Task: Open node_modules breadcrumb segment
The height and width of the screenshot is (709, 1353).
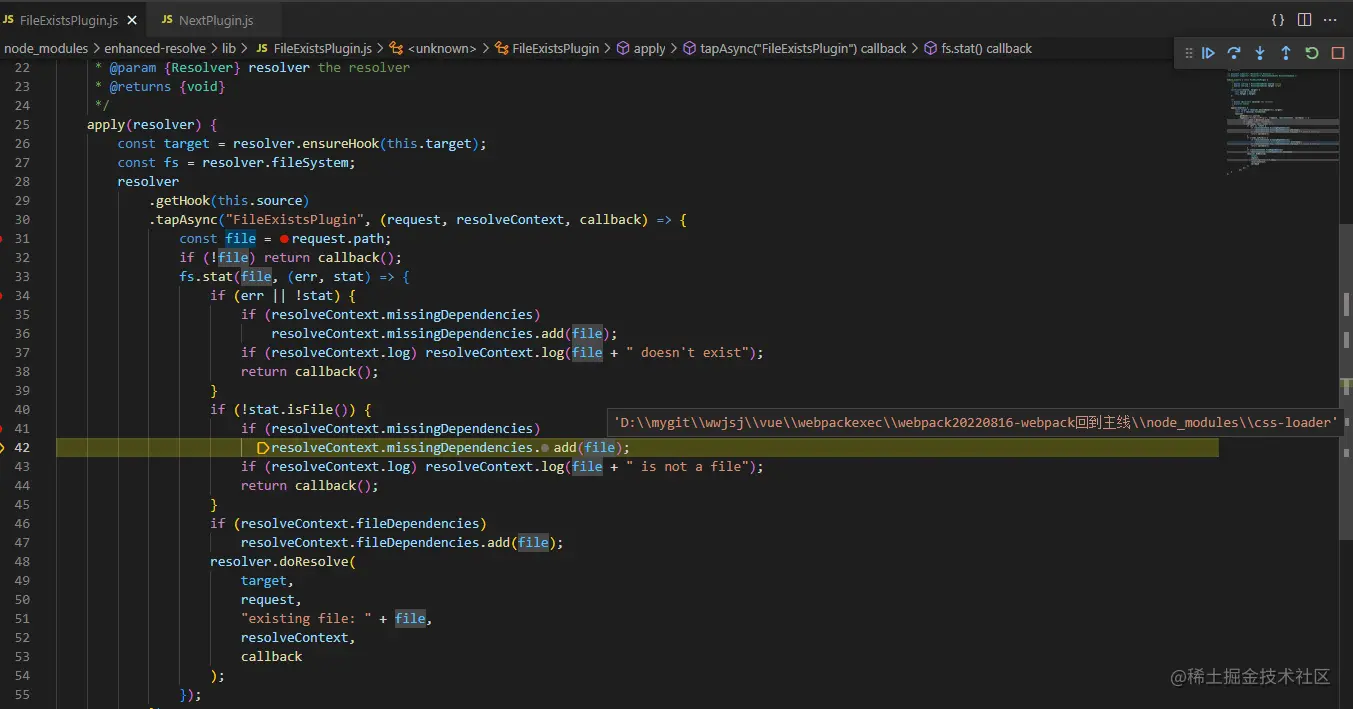Action: (46, 48)
